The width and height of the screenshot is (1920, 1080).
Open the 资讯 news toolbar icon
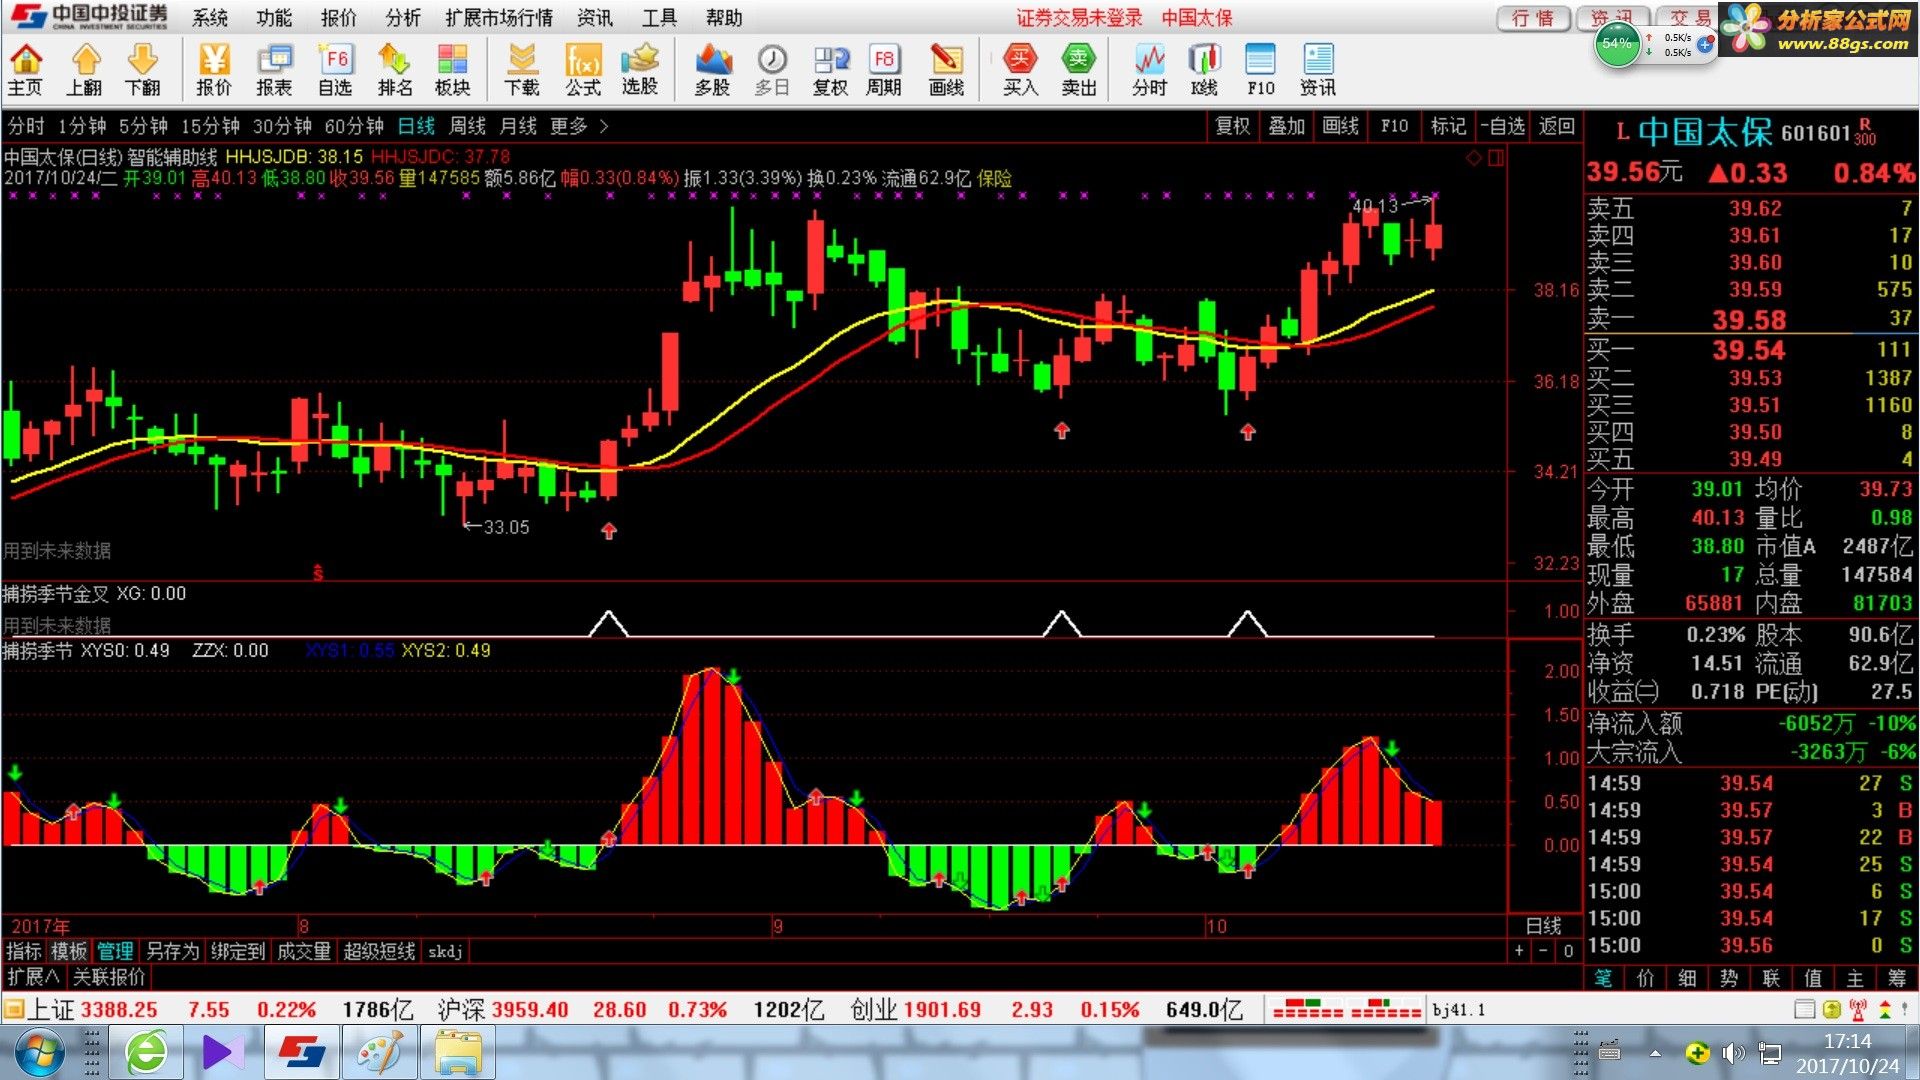point(1318,70)
